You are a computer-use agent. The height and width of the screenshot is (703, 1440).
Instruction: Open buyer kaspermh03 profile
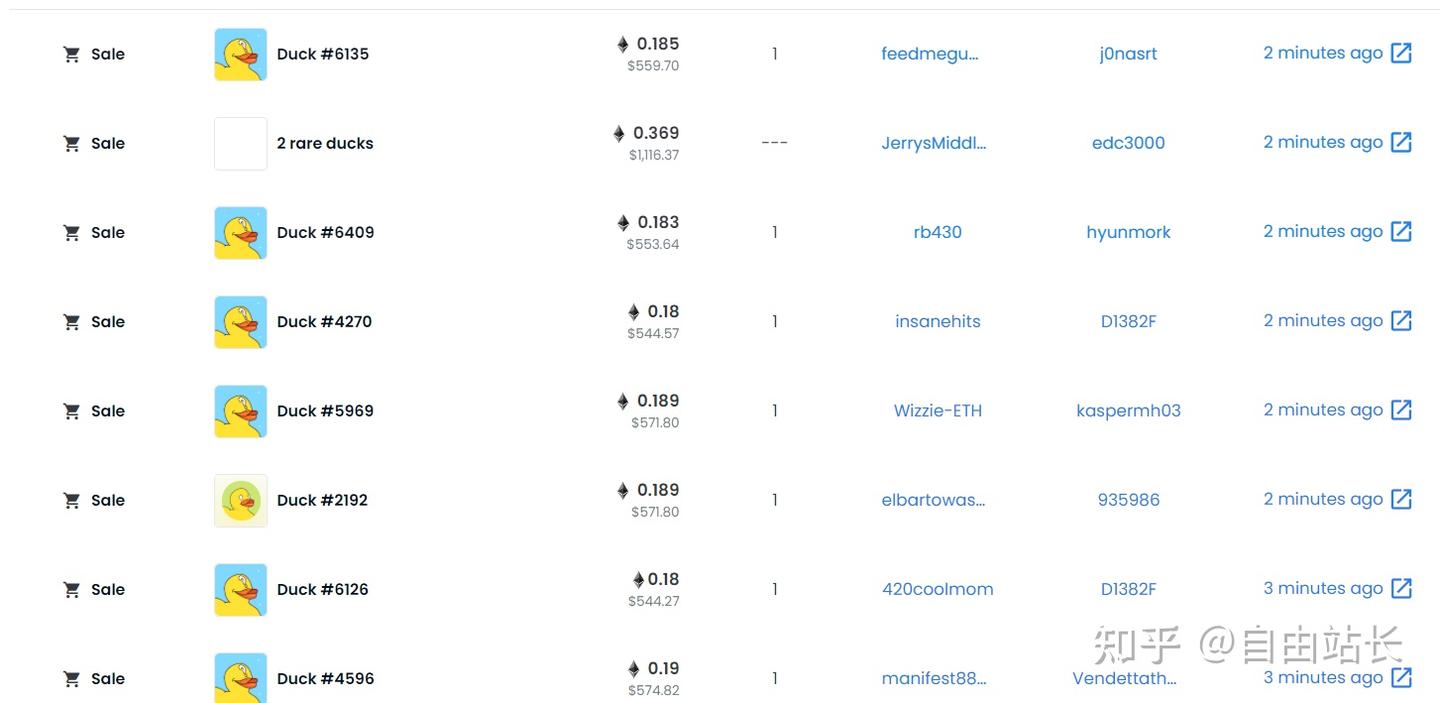pos(1128,410)
